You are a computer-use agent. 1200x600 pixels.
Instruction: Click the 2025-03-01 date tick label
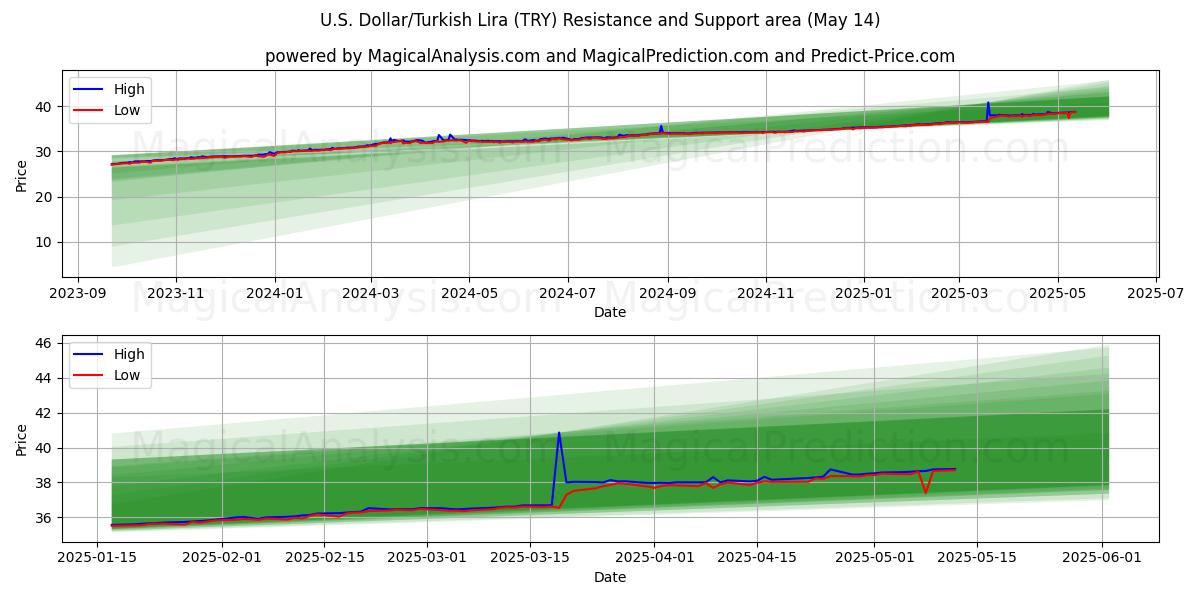[428, 558]
